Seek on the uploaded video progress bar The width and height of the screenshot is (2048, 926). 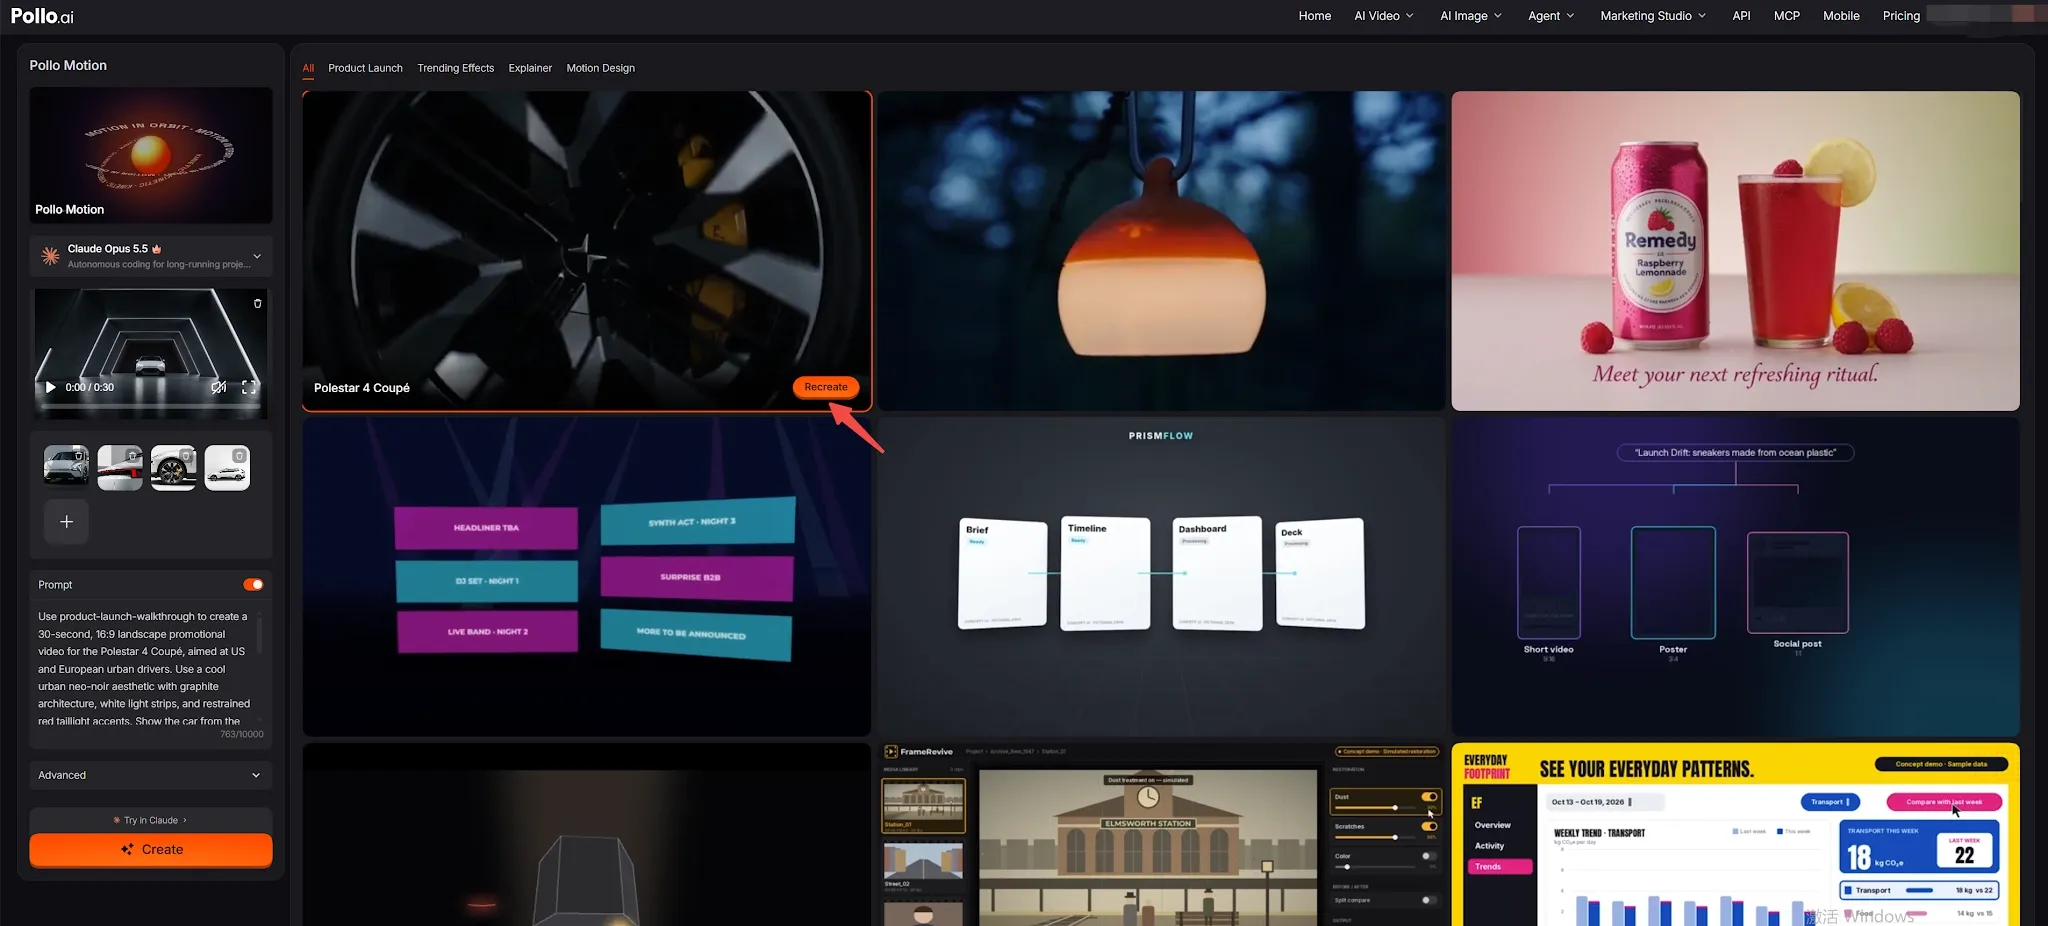(x=151, y=406)
